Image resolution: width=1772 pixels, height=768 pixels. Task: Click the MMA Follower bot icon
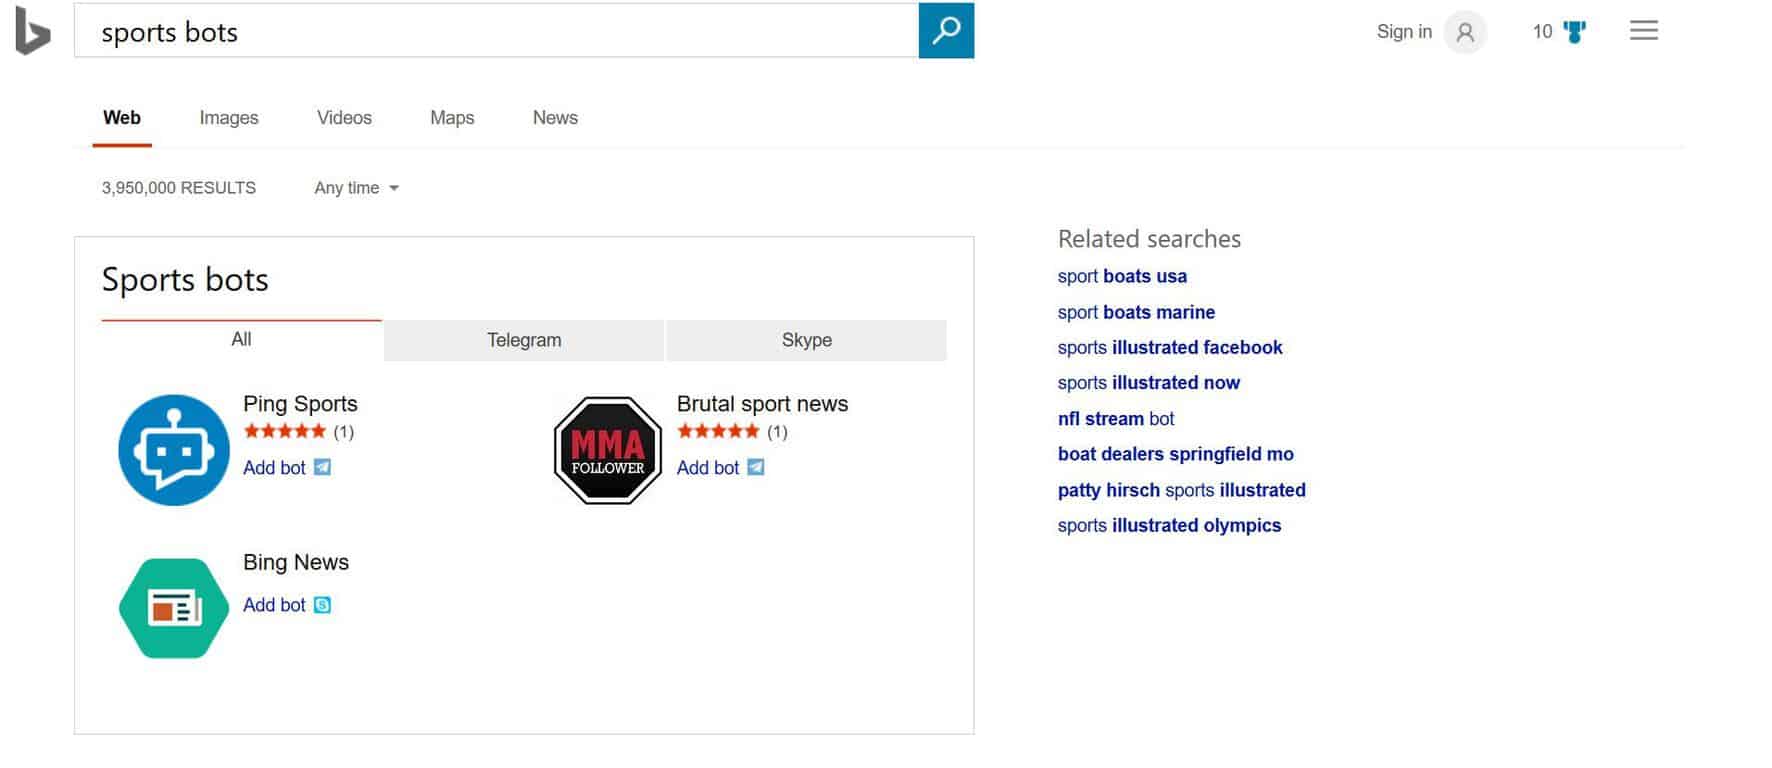(x=608, y=450)
